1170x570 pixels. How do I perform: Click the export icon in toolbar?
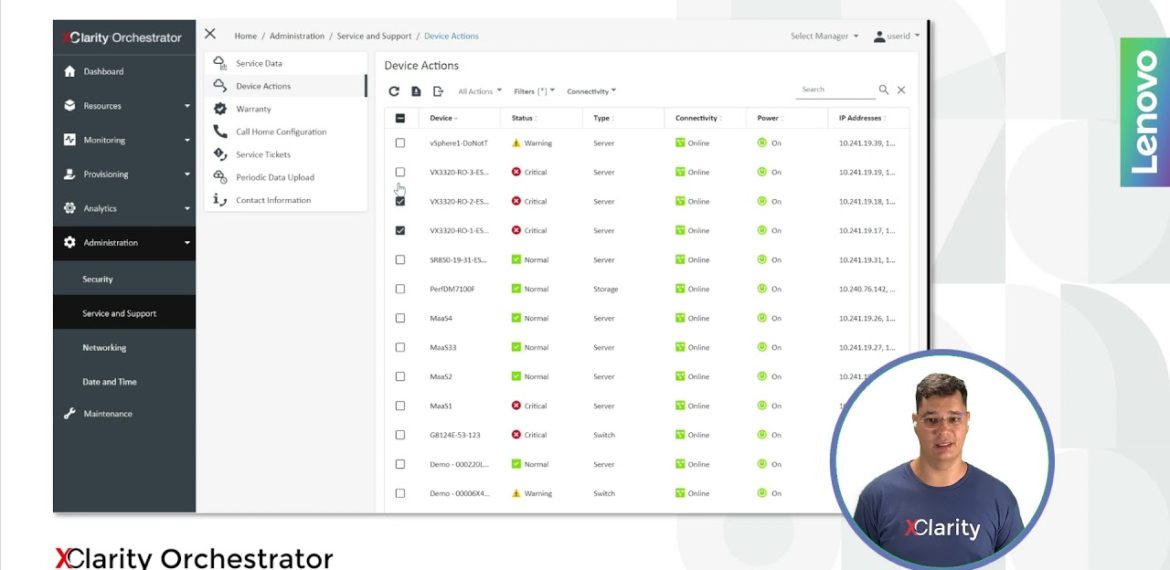tap(438, 91)
